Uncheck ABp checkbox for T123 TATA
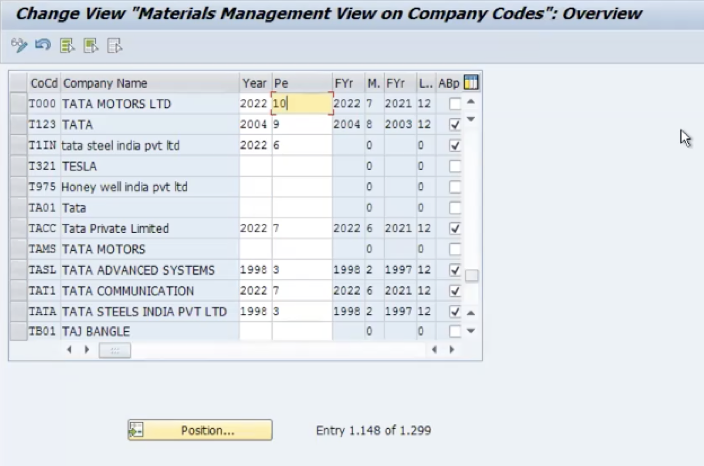 [455, 124]
